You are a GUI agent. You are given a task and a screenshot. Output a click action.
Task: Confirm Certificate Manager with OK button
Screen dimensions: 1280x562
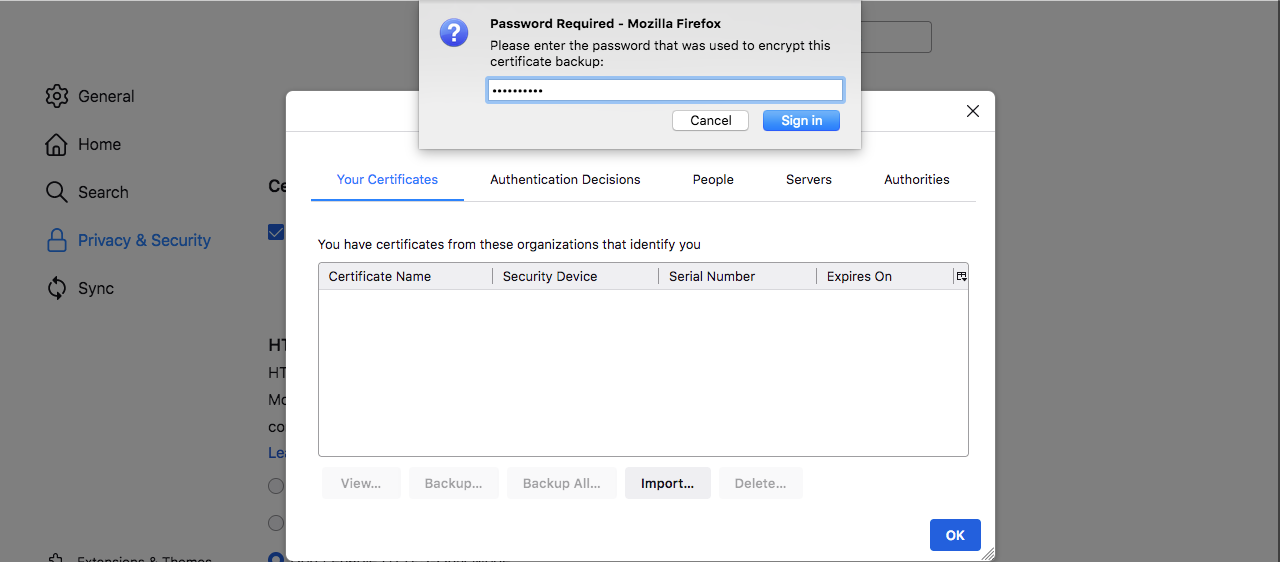coord(955,535)
